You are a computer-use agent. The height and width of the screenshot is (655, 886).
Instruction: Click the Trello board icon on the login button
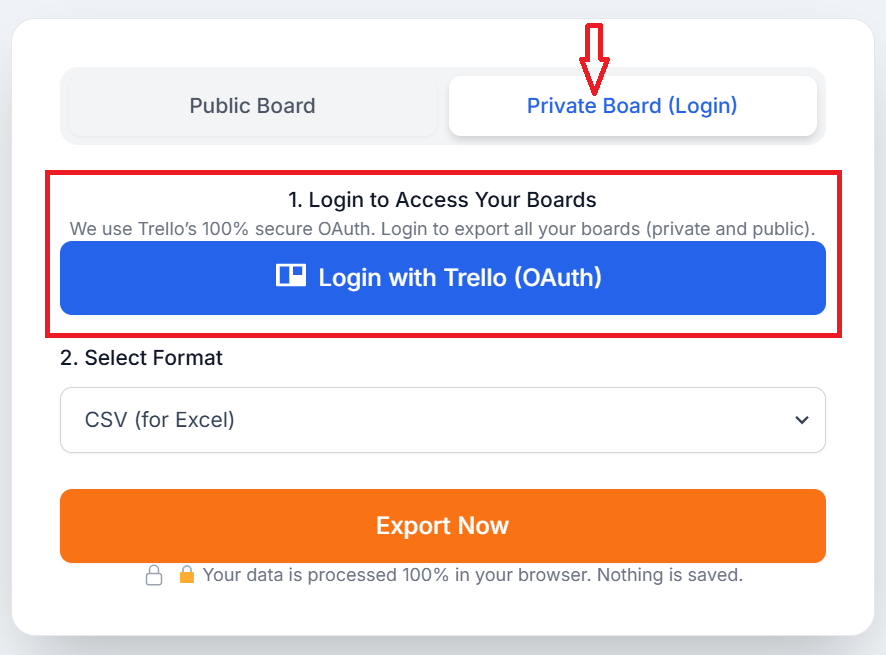tap(290, 277)
